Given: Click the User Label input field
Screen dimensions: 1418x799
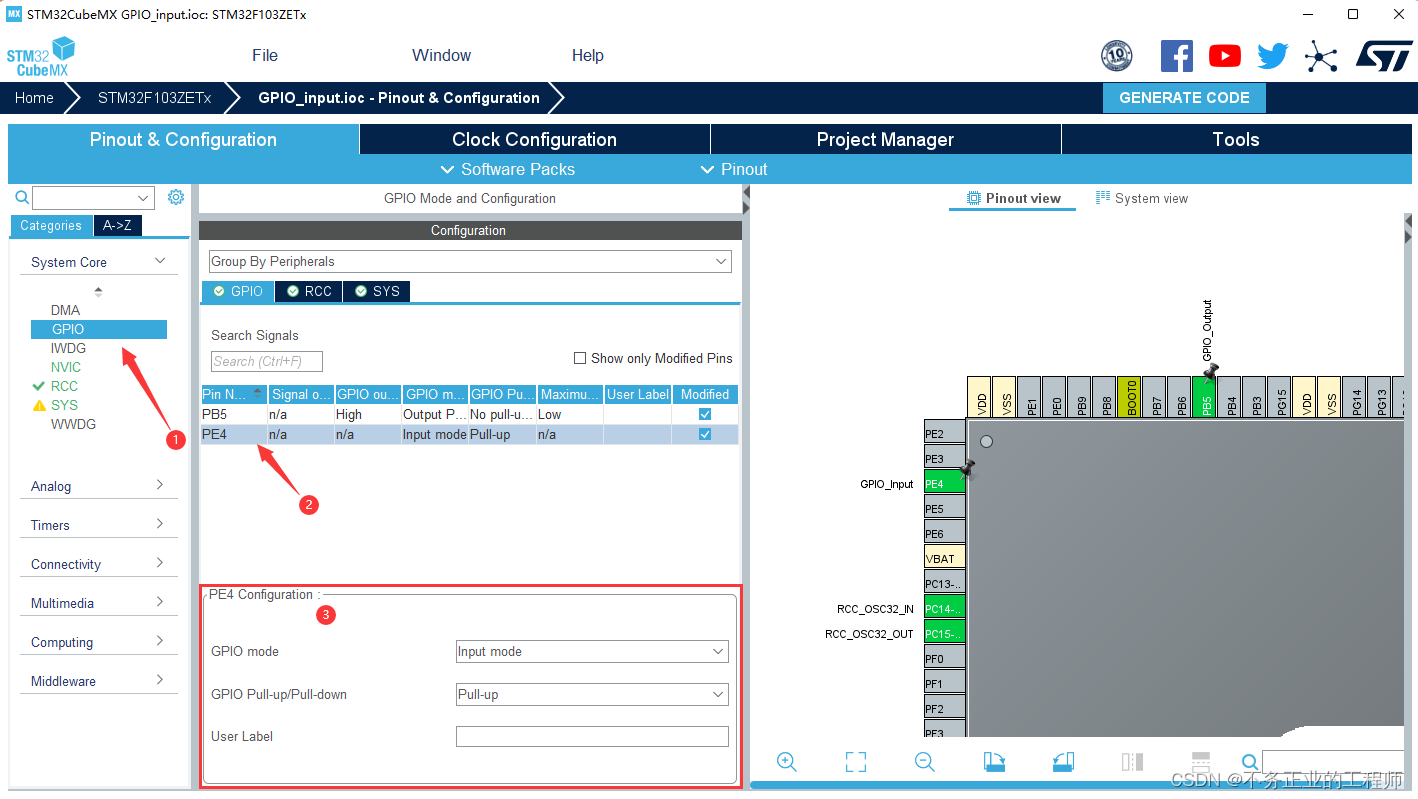Looking at the screenshot, I should [x=592, y=736].
